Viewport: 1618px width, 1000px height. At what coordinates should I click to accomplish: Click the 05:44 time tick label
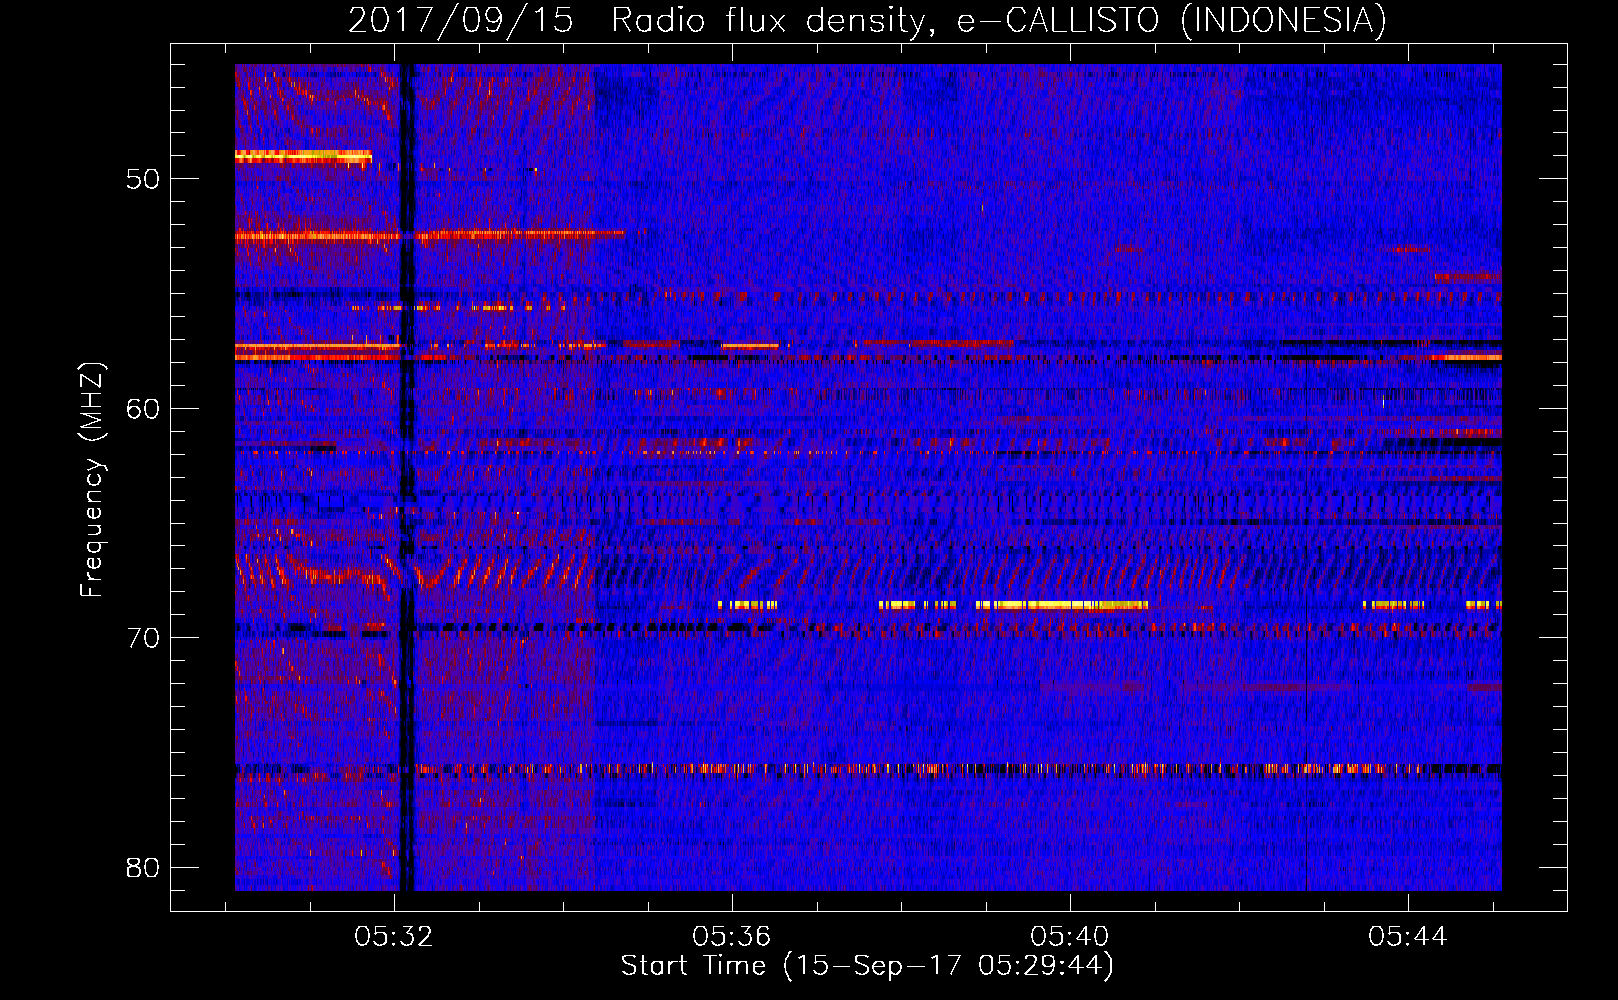(x=1408, y=937)
